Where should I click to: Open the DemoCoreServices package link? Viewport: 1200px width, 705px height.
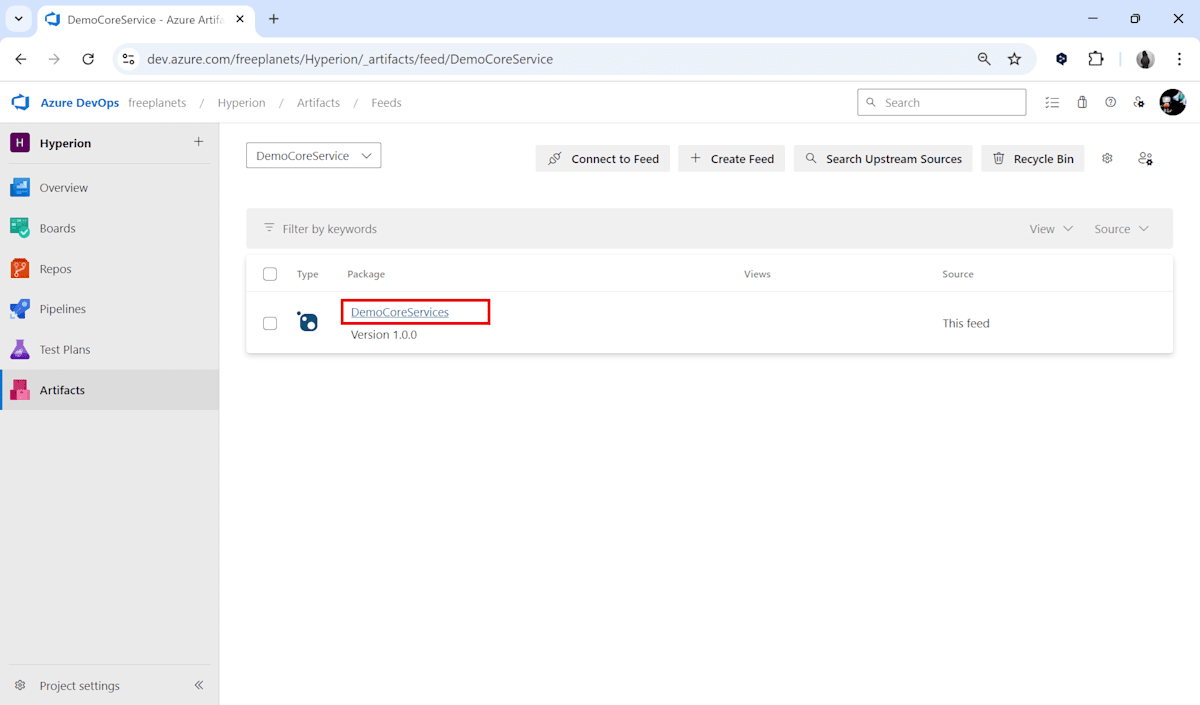click(x=400, y=312)
